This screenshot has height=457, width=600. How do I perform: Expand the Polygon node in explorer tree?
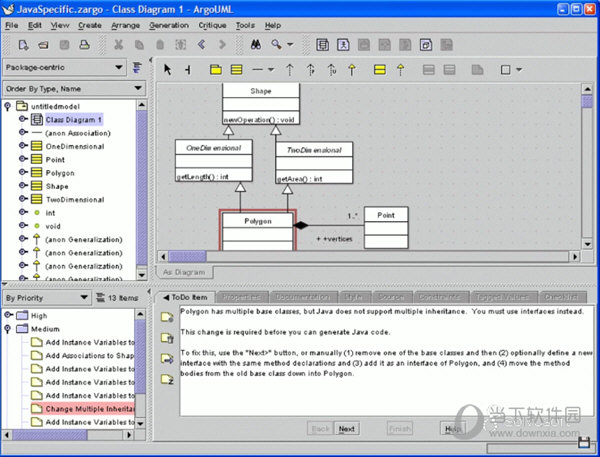22,172
